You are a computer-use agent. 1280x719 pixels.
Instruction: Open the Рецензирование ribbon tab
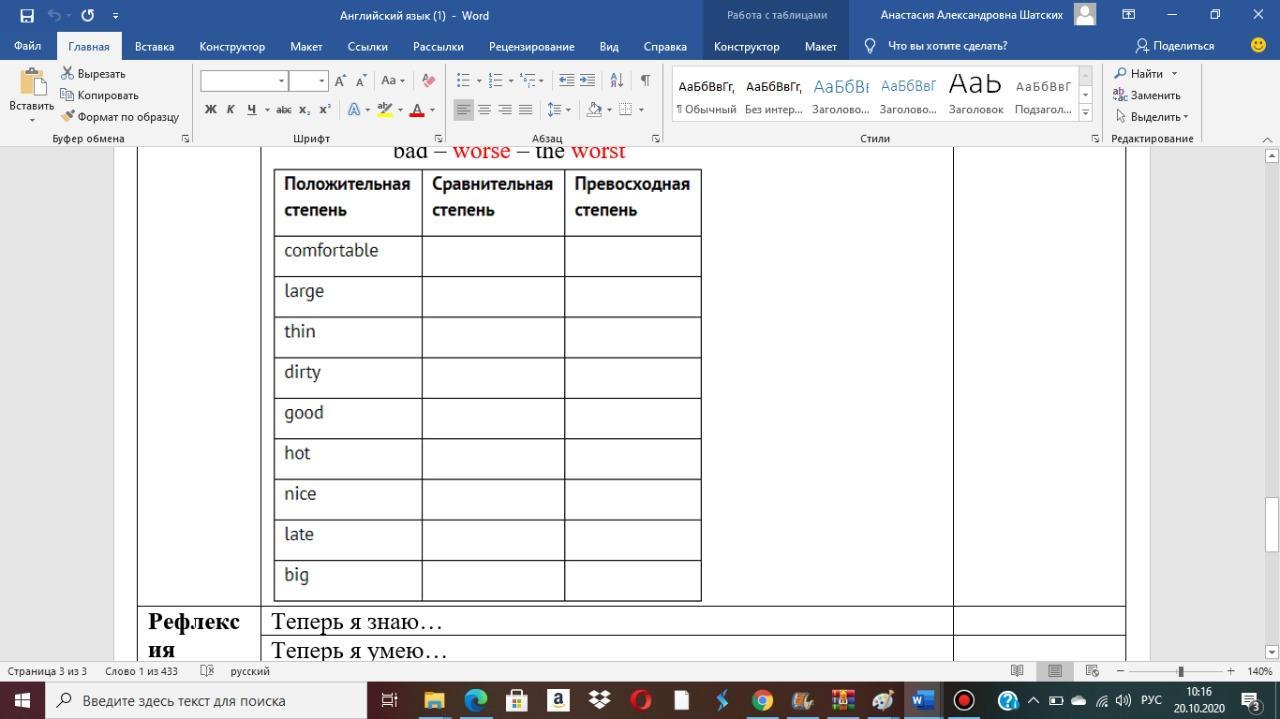click(531, 46)
